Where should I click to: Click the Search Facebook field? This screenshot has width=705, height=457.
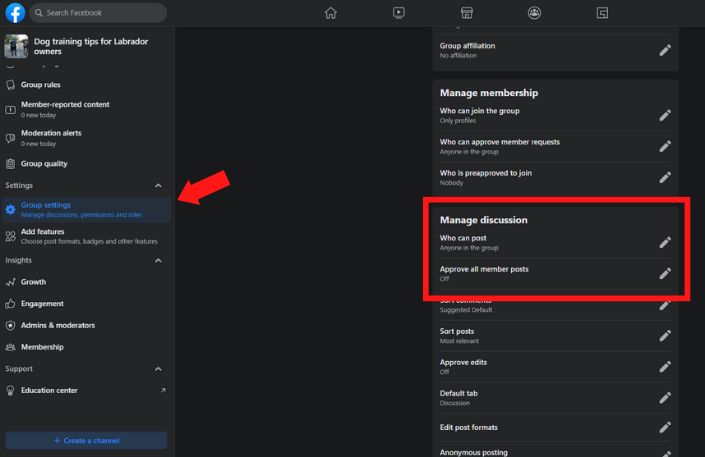click(98, 13)
